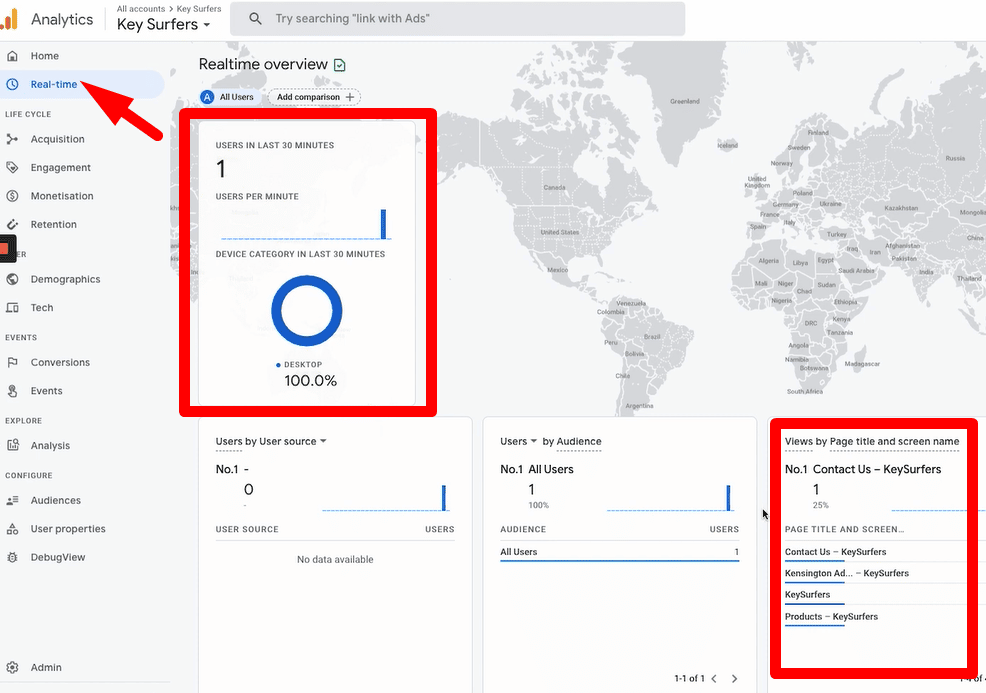Open the User properties shapes icon
The height and width of the screenshot is (693, 986).
(x=12, y=529)
